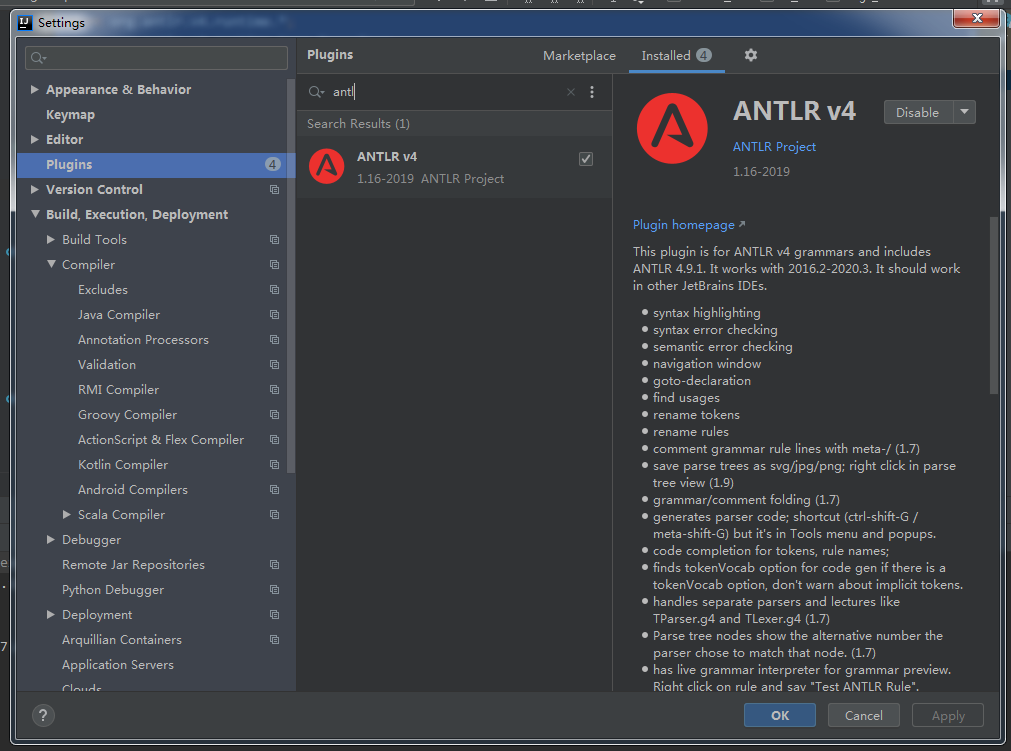Click the large ANTLR v4 logo in details
This screenshot has width=1011, height=751.
pos(672,128)
